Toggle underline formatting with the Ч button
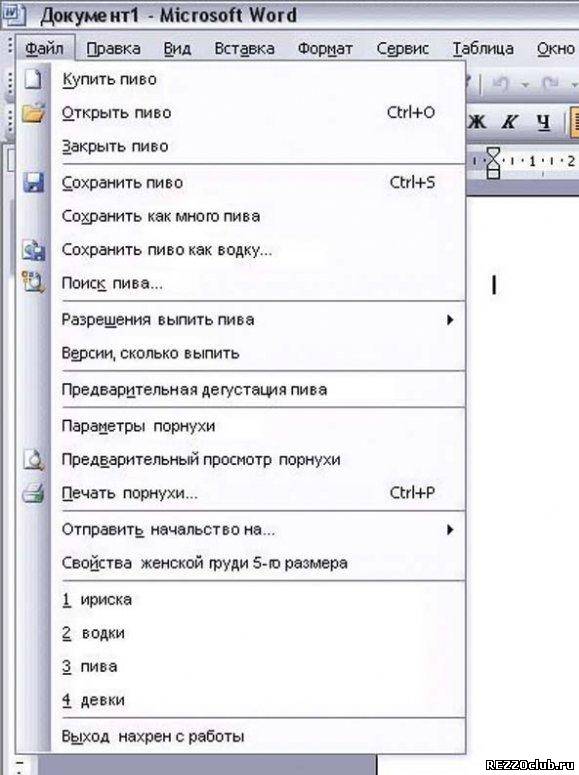579x775 pixels. click(543, 121)
